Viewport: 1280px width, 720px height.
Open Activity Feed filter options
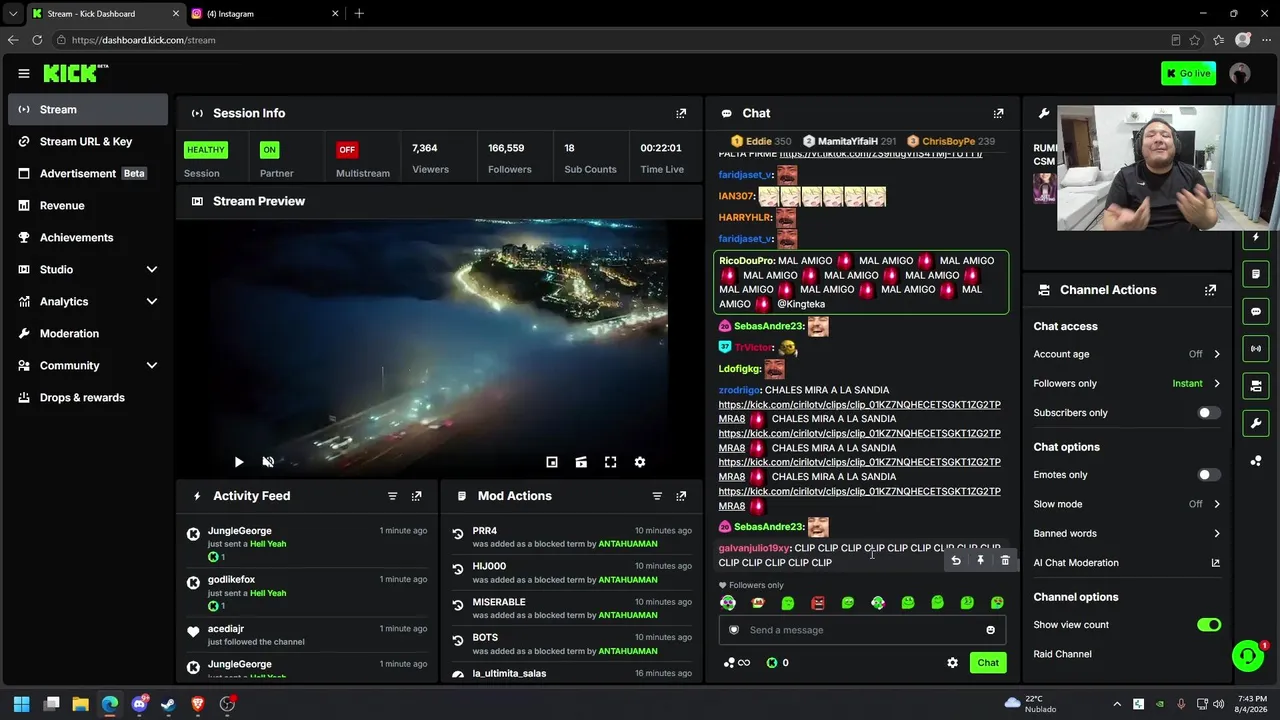[392, 496]
